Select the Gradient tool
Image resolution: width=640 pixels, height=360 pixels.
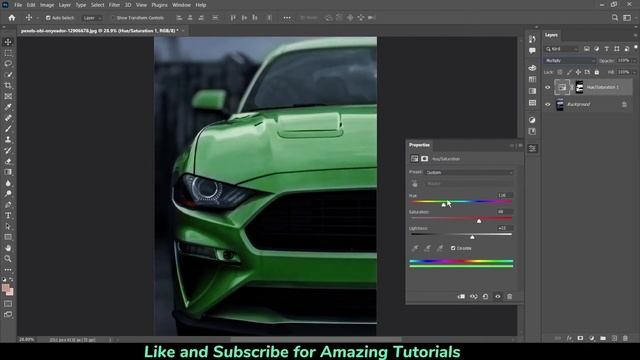click(x=8, y=172)
